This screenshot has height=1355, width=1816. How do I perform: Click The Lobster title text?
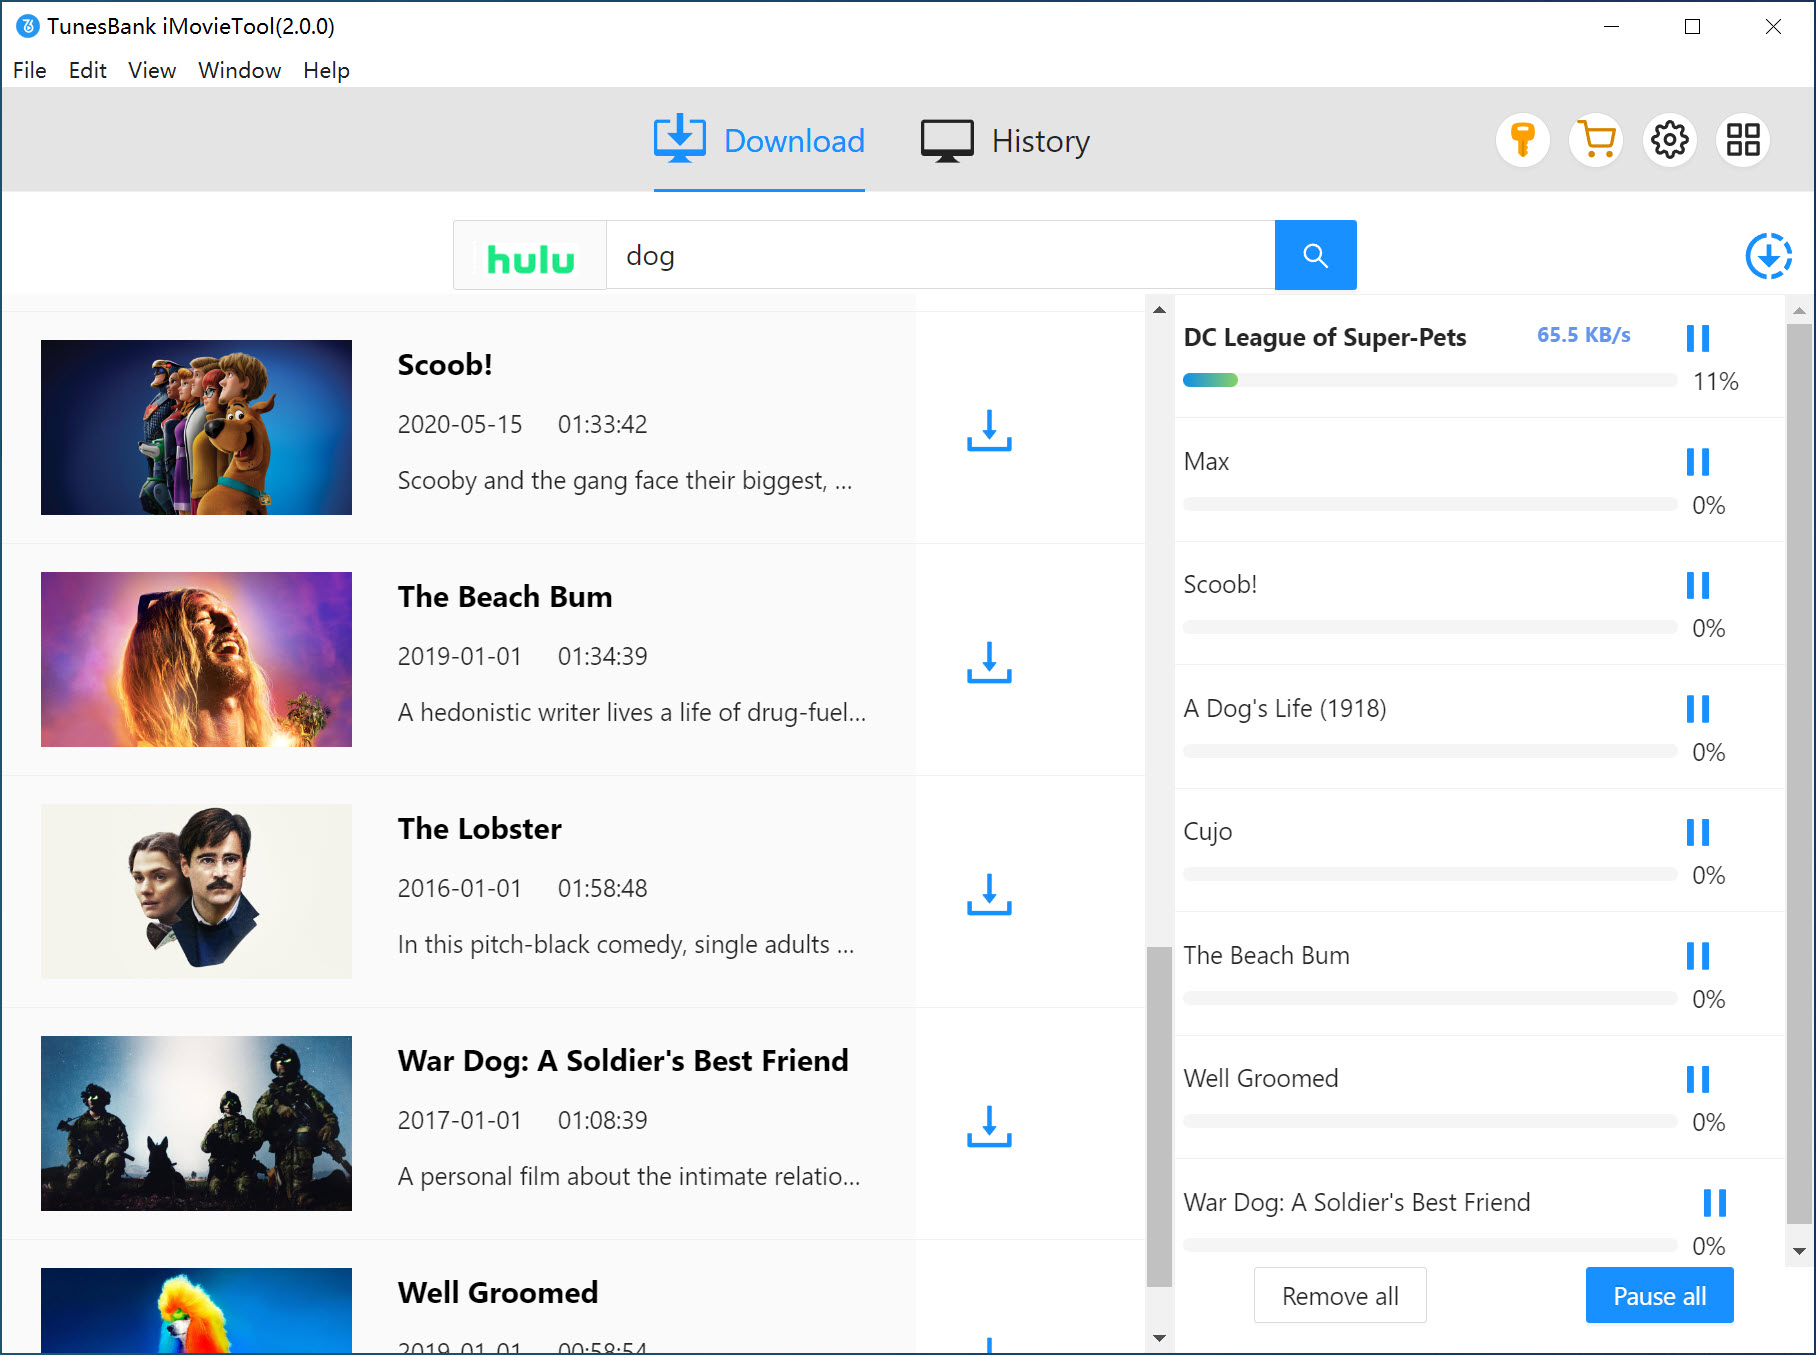pyautogui.click(x=479, y=829)
